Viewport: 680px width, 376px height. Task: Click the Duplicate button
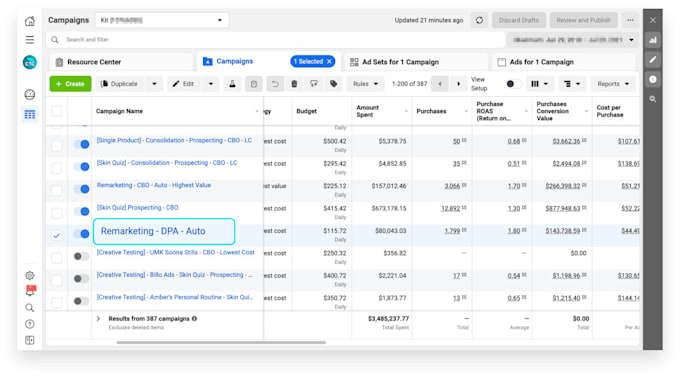click(120, 84)
